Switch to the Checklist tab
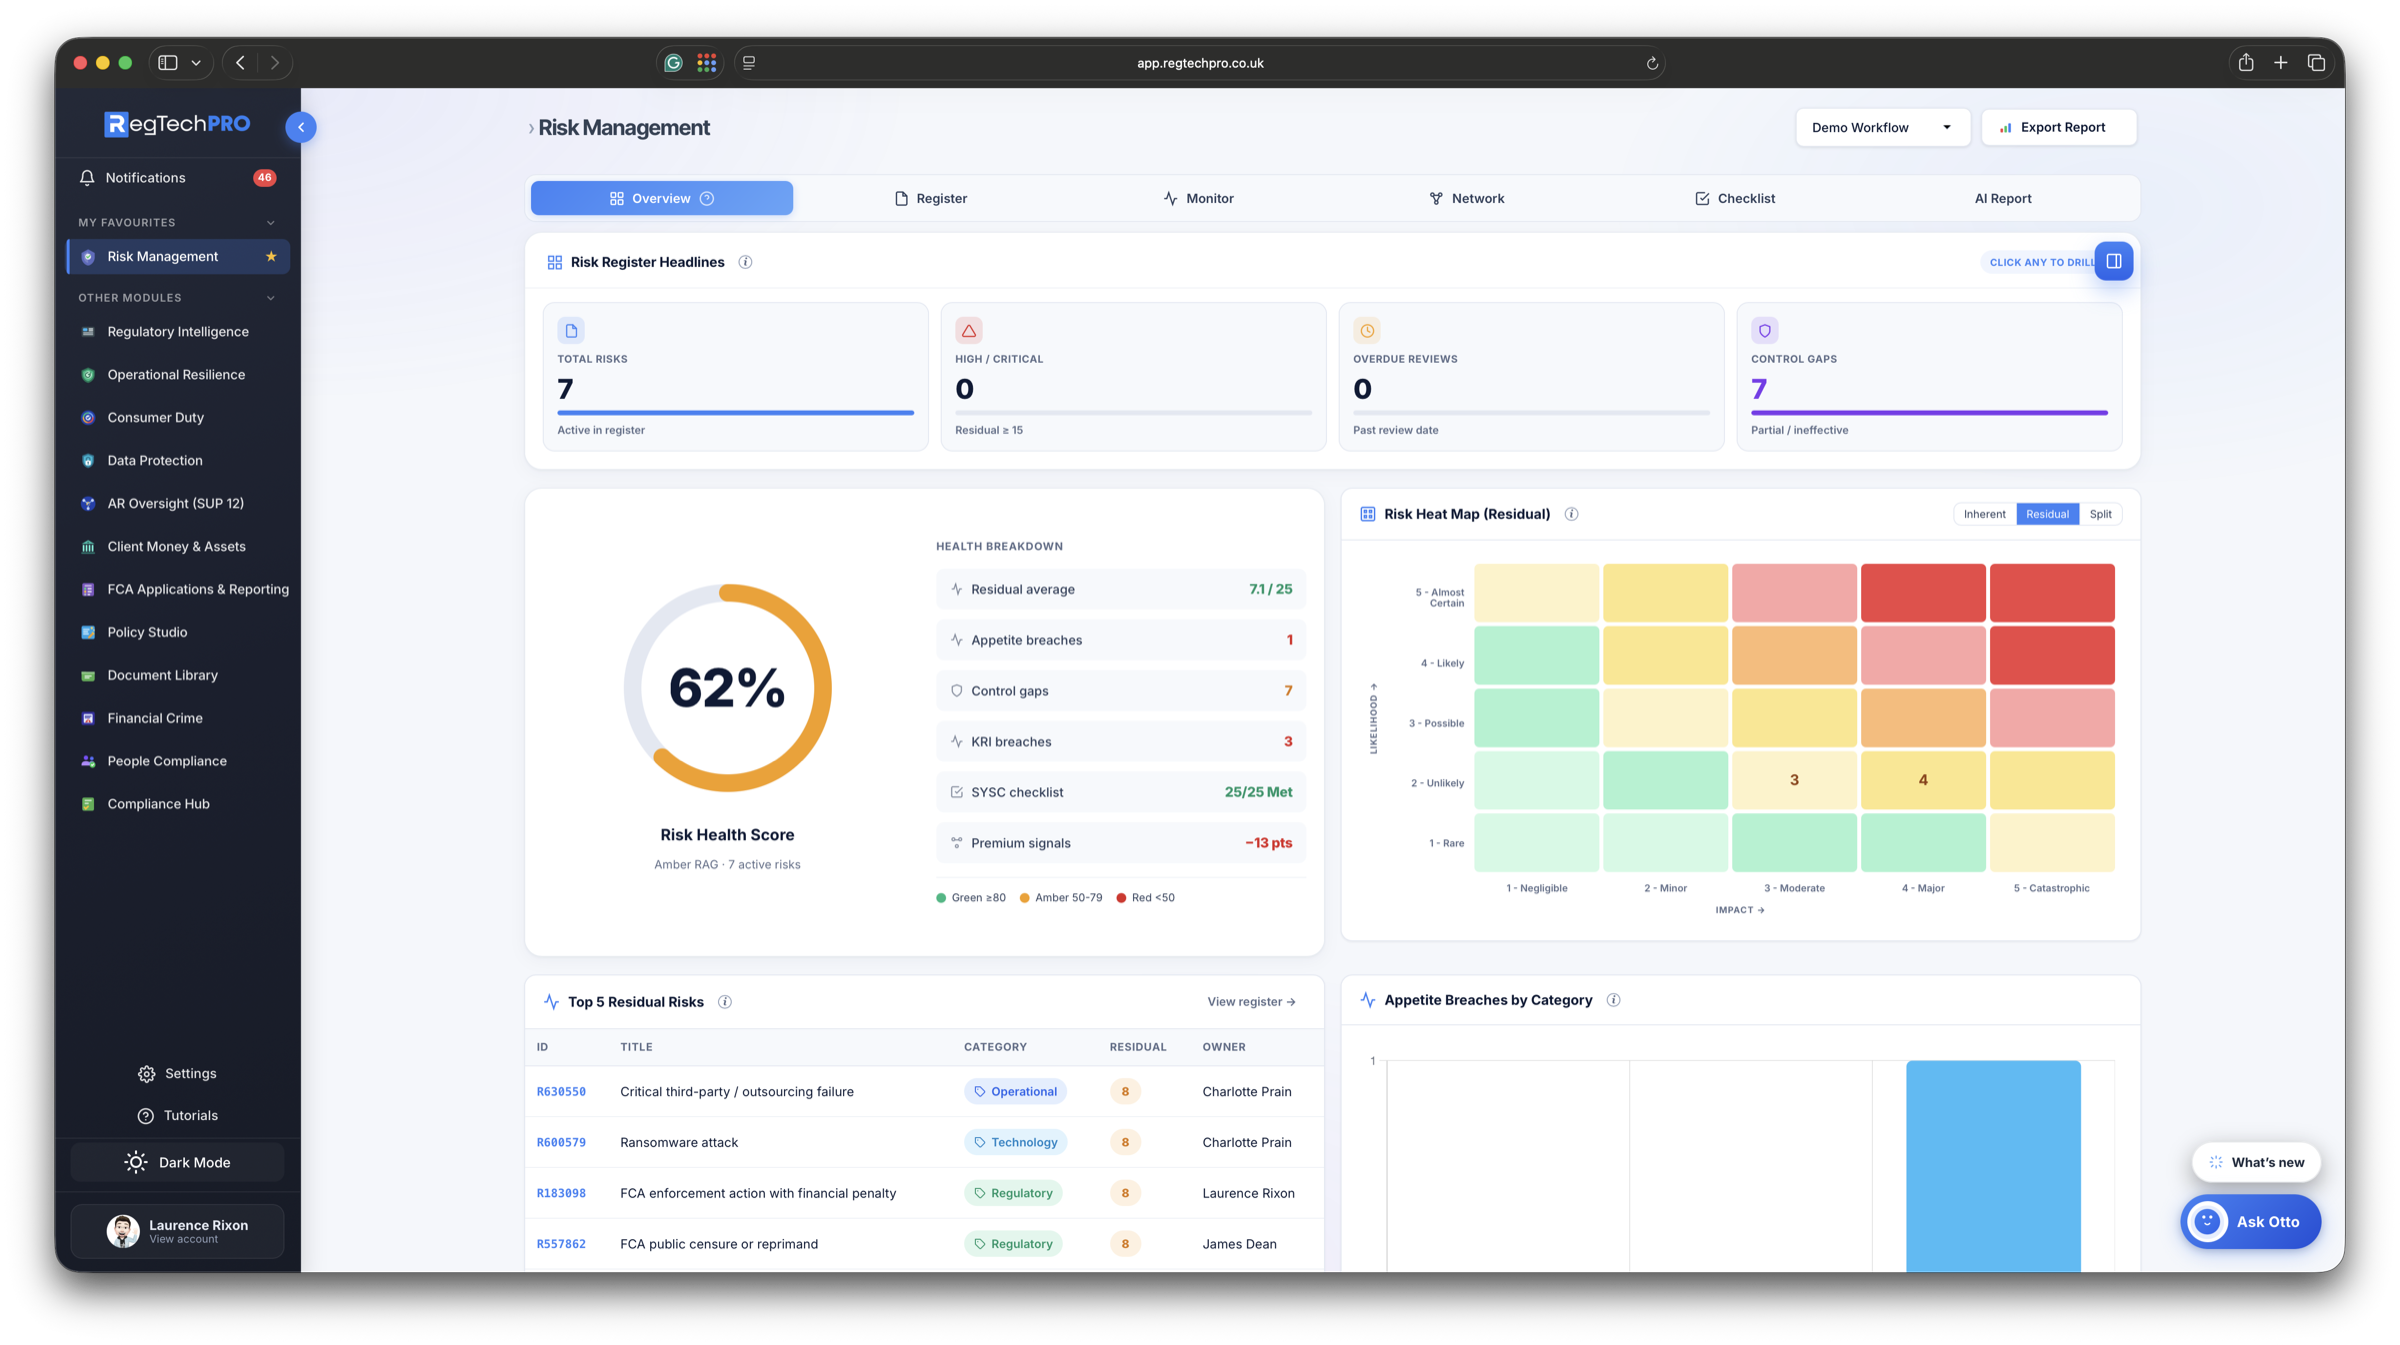The image size is (2400, 1345). (x=1734, y=198)
